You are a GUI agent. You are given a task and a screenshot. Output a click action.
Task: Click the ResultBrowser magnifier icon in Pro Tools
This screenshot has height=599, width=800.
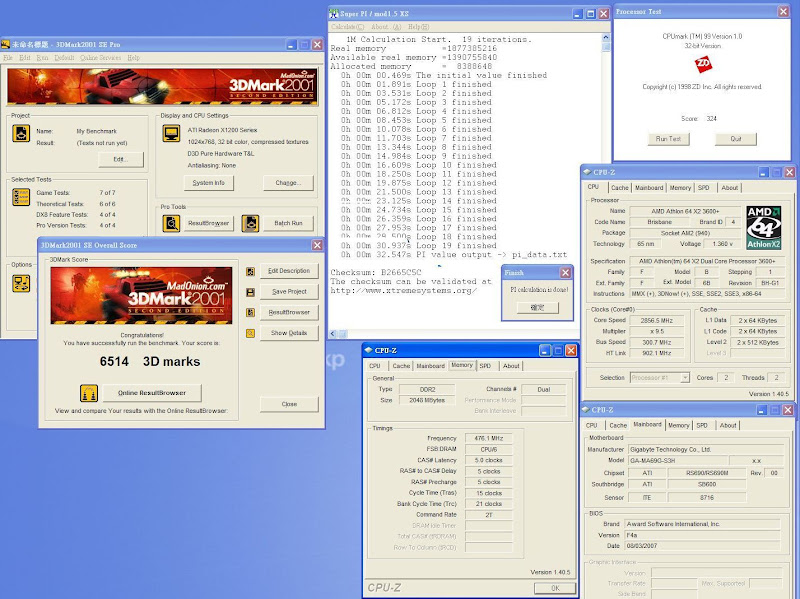[171, 223]
